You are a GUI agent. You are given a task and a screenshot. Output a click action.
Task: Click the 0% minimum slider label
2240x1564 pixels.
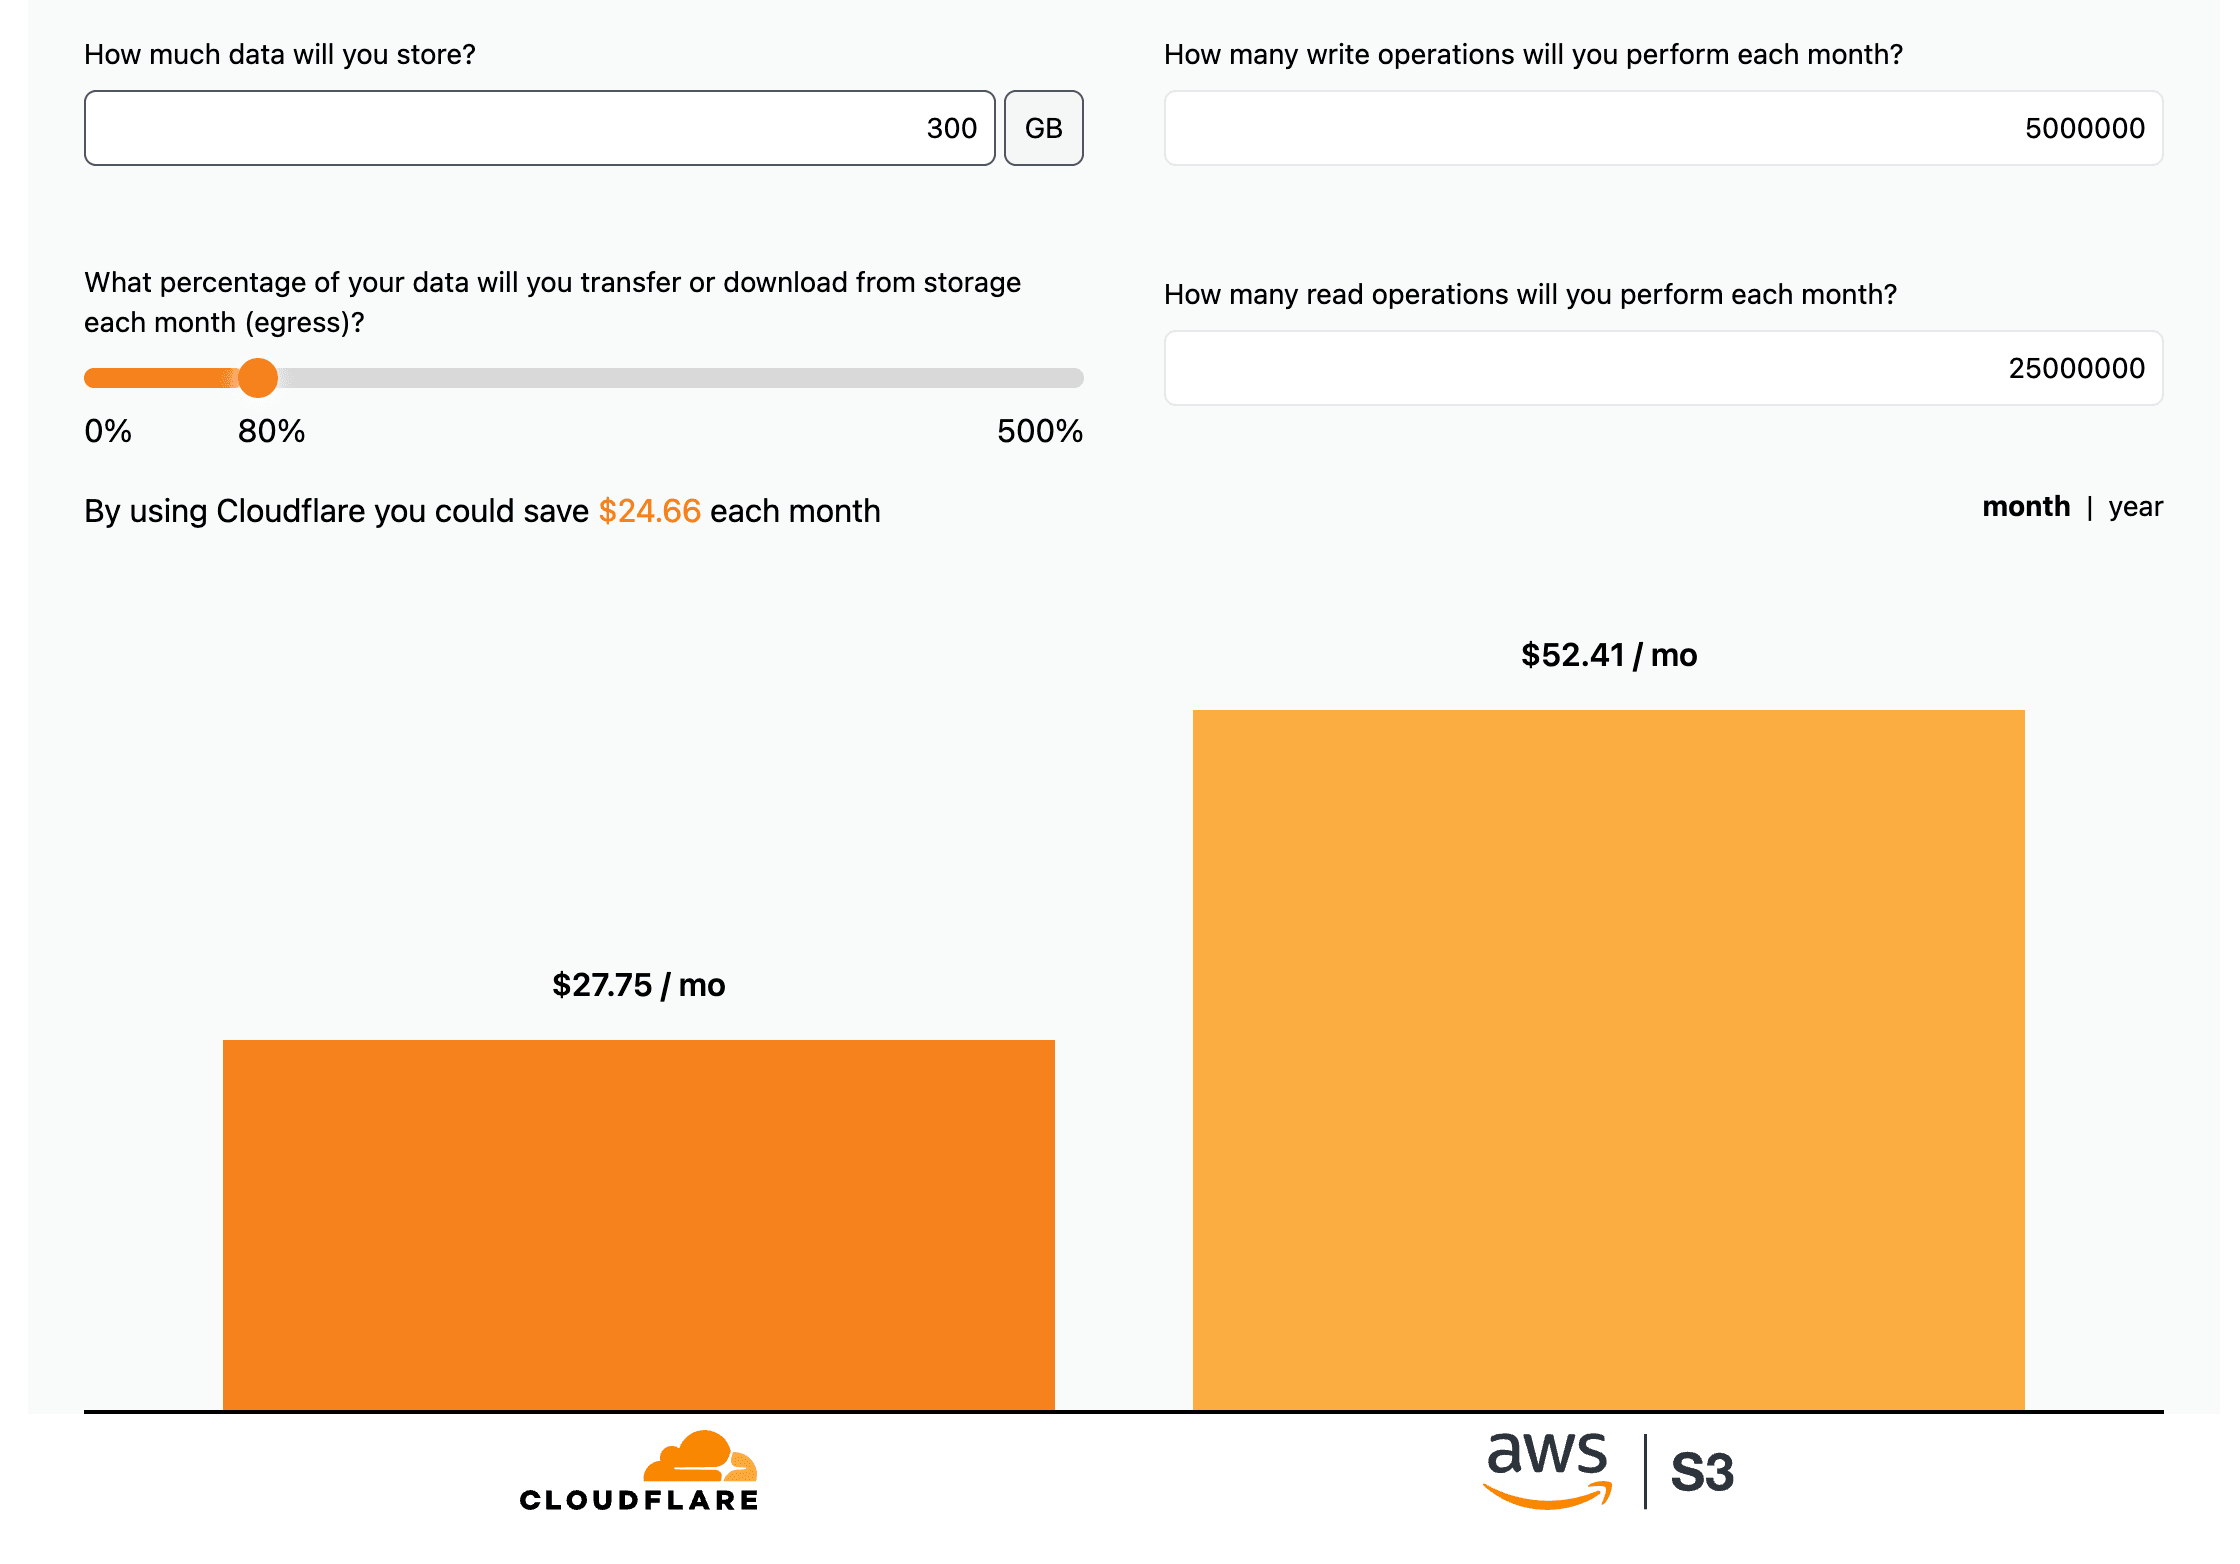pyautogui.click(x=108, y=431)
